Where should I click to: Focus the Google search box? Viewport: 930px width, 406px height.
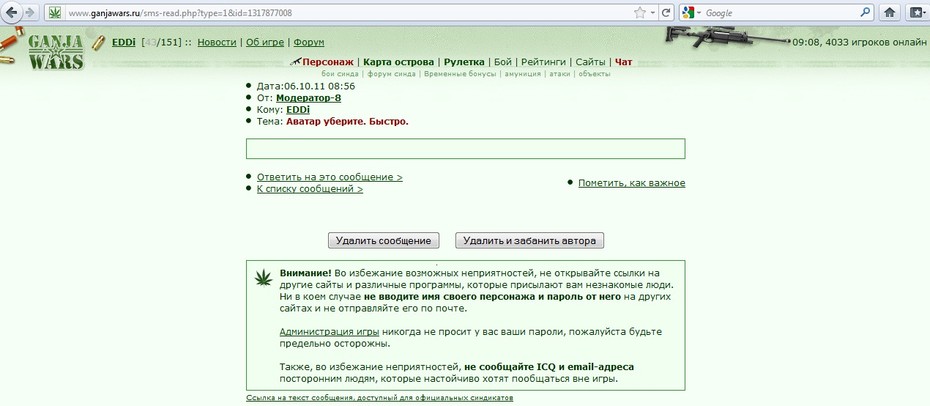(x=780, y=12)
